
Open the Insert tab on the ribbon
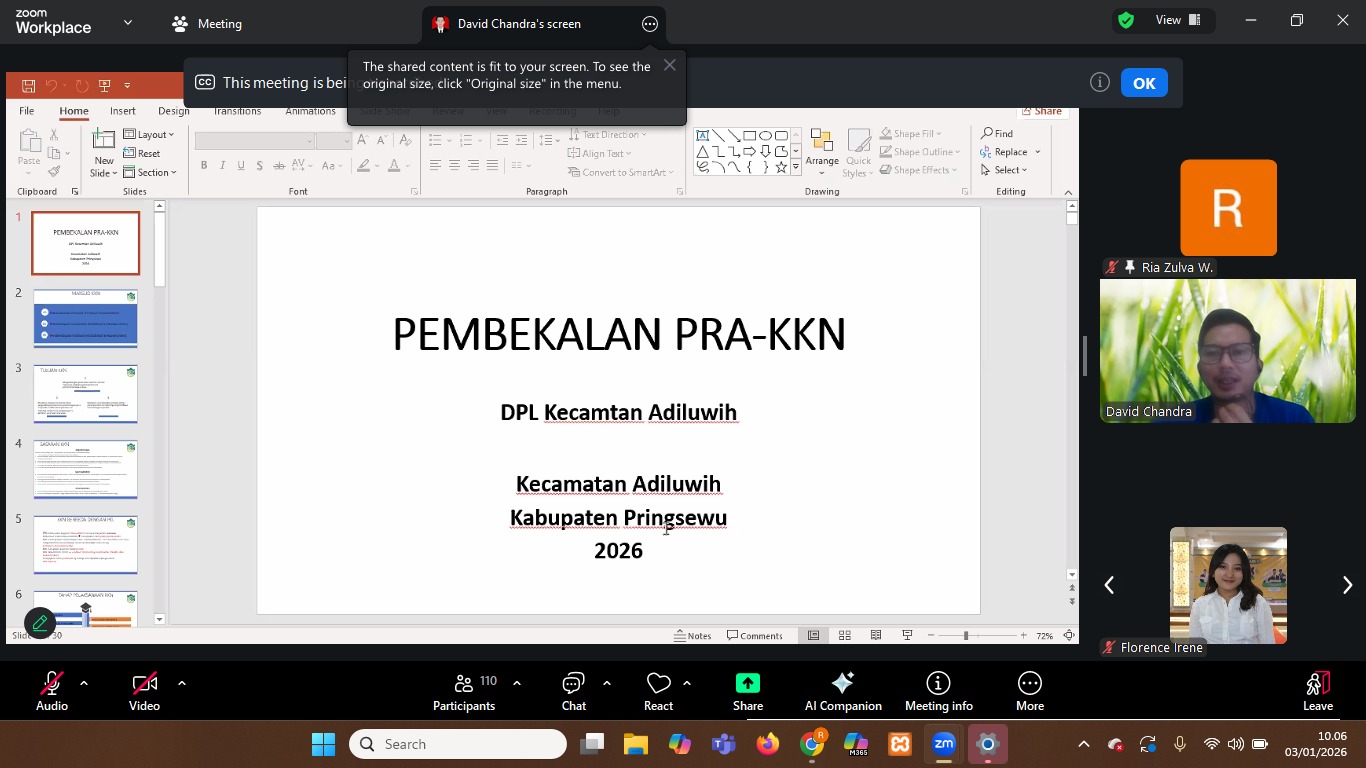pyautogui.click(x=122, y=111)
